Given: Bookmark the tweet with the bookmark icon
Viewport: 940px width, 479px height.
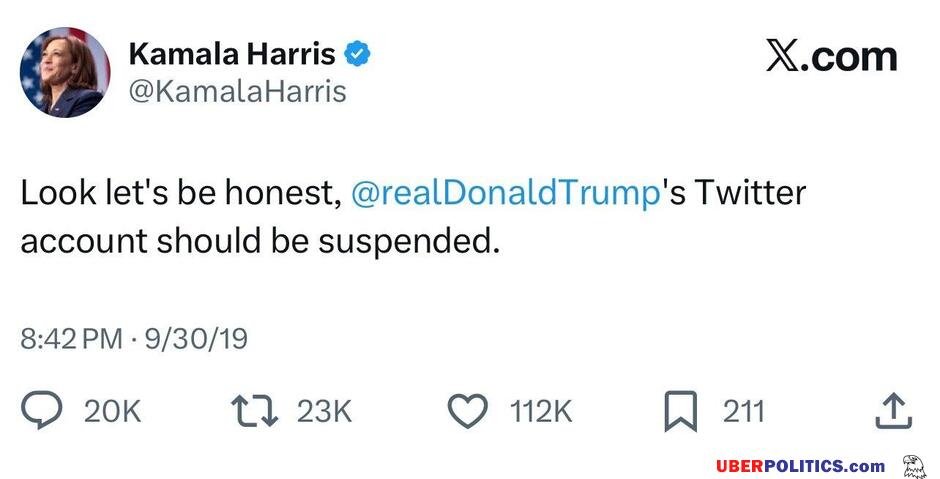Looking at the screenshot, I should 681,411.
